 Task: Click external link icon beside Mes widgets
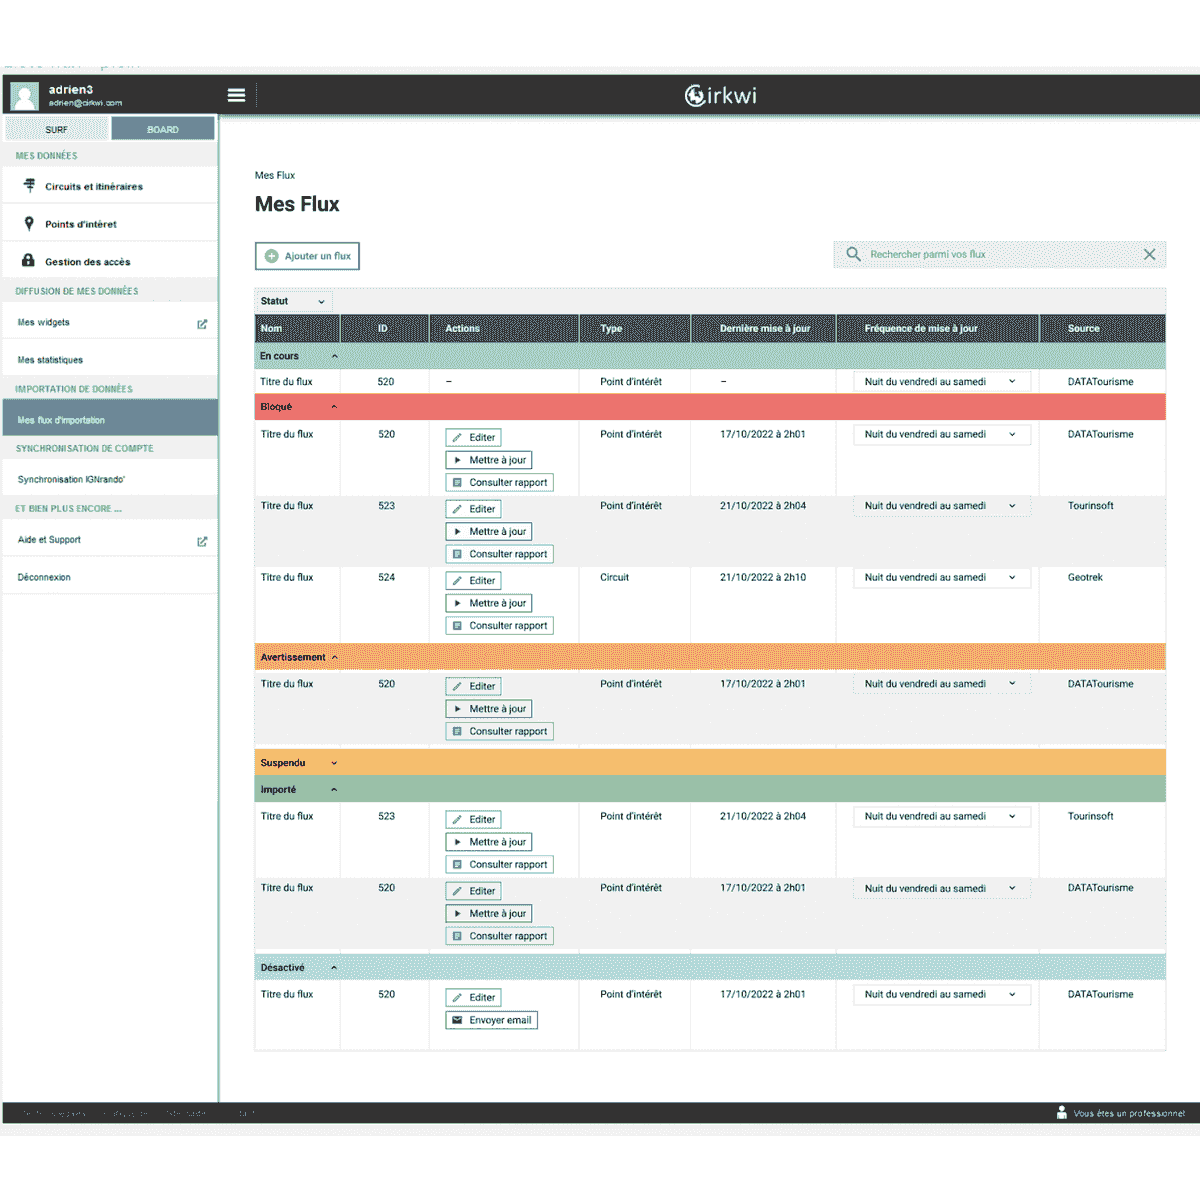click(202, 324)
